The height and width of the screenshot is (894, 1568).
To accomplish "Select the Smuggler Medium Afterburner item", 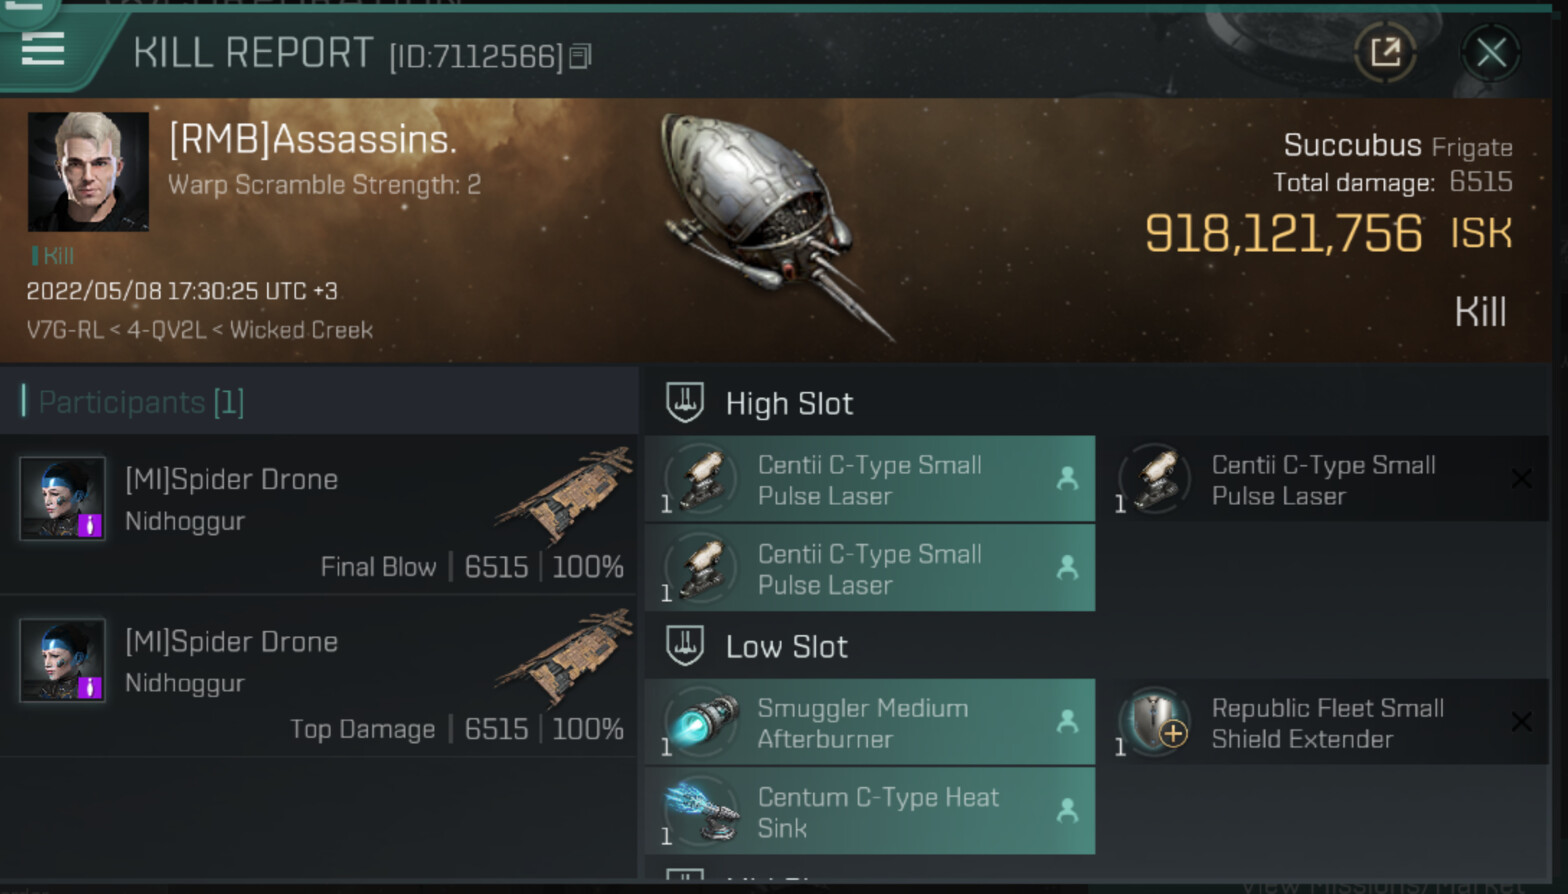I will click(x=869, y=723).
